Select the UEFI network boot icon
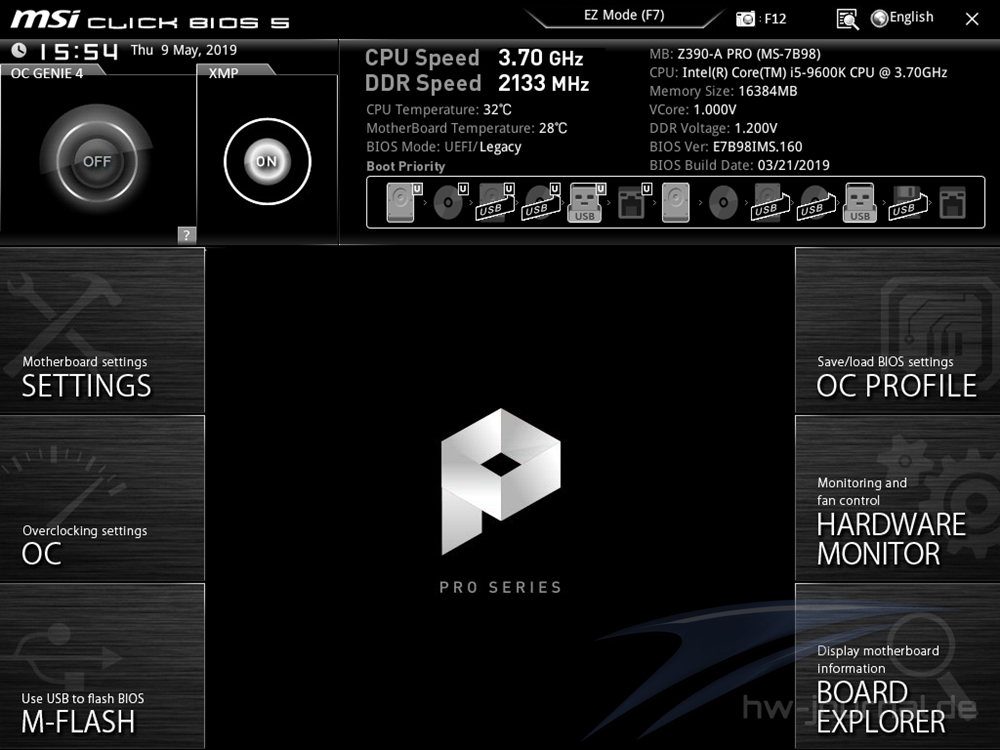This screenshot has height=750, width=1000. (634, 203)
